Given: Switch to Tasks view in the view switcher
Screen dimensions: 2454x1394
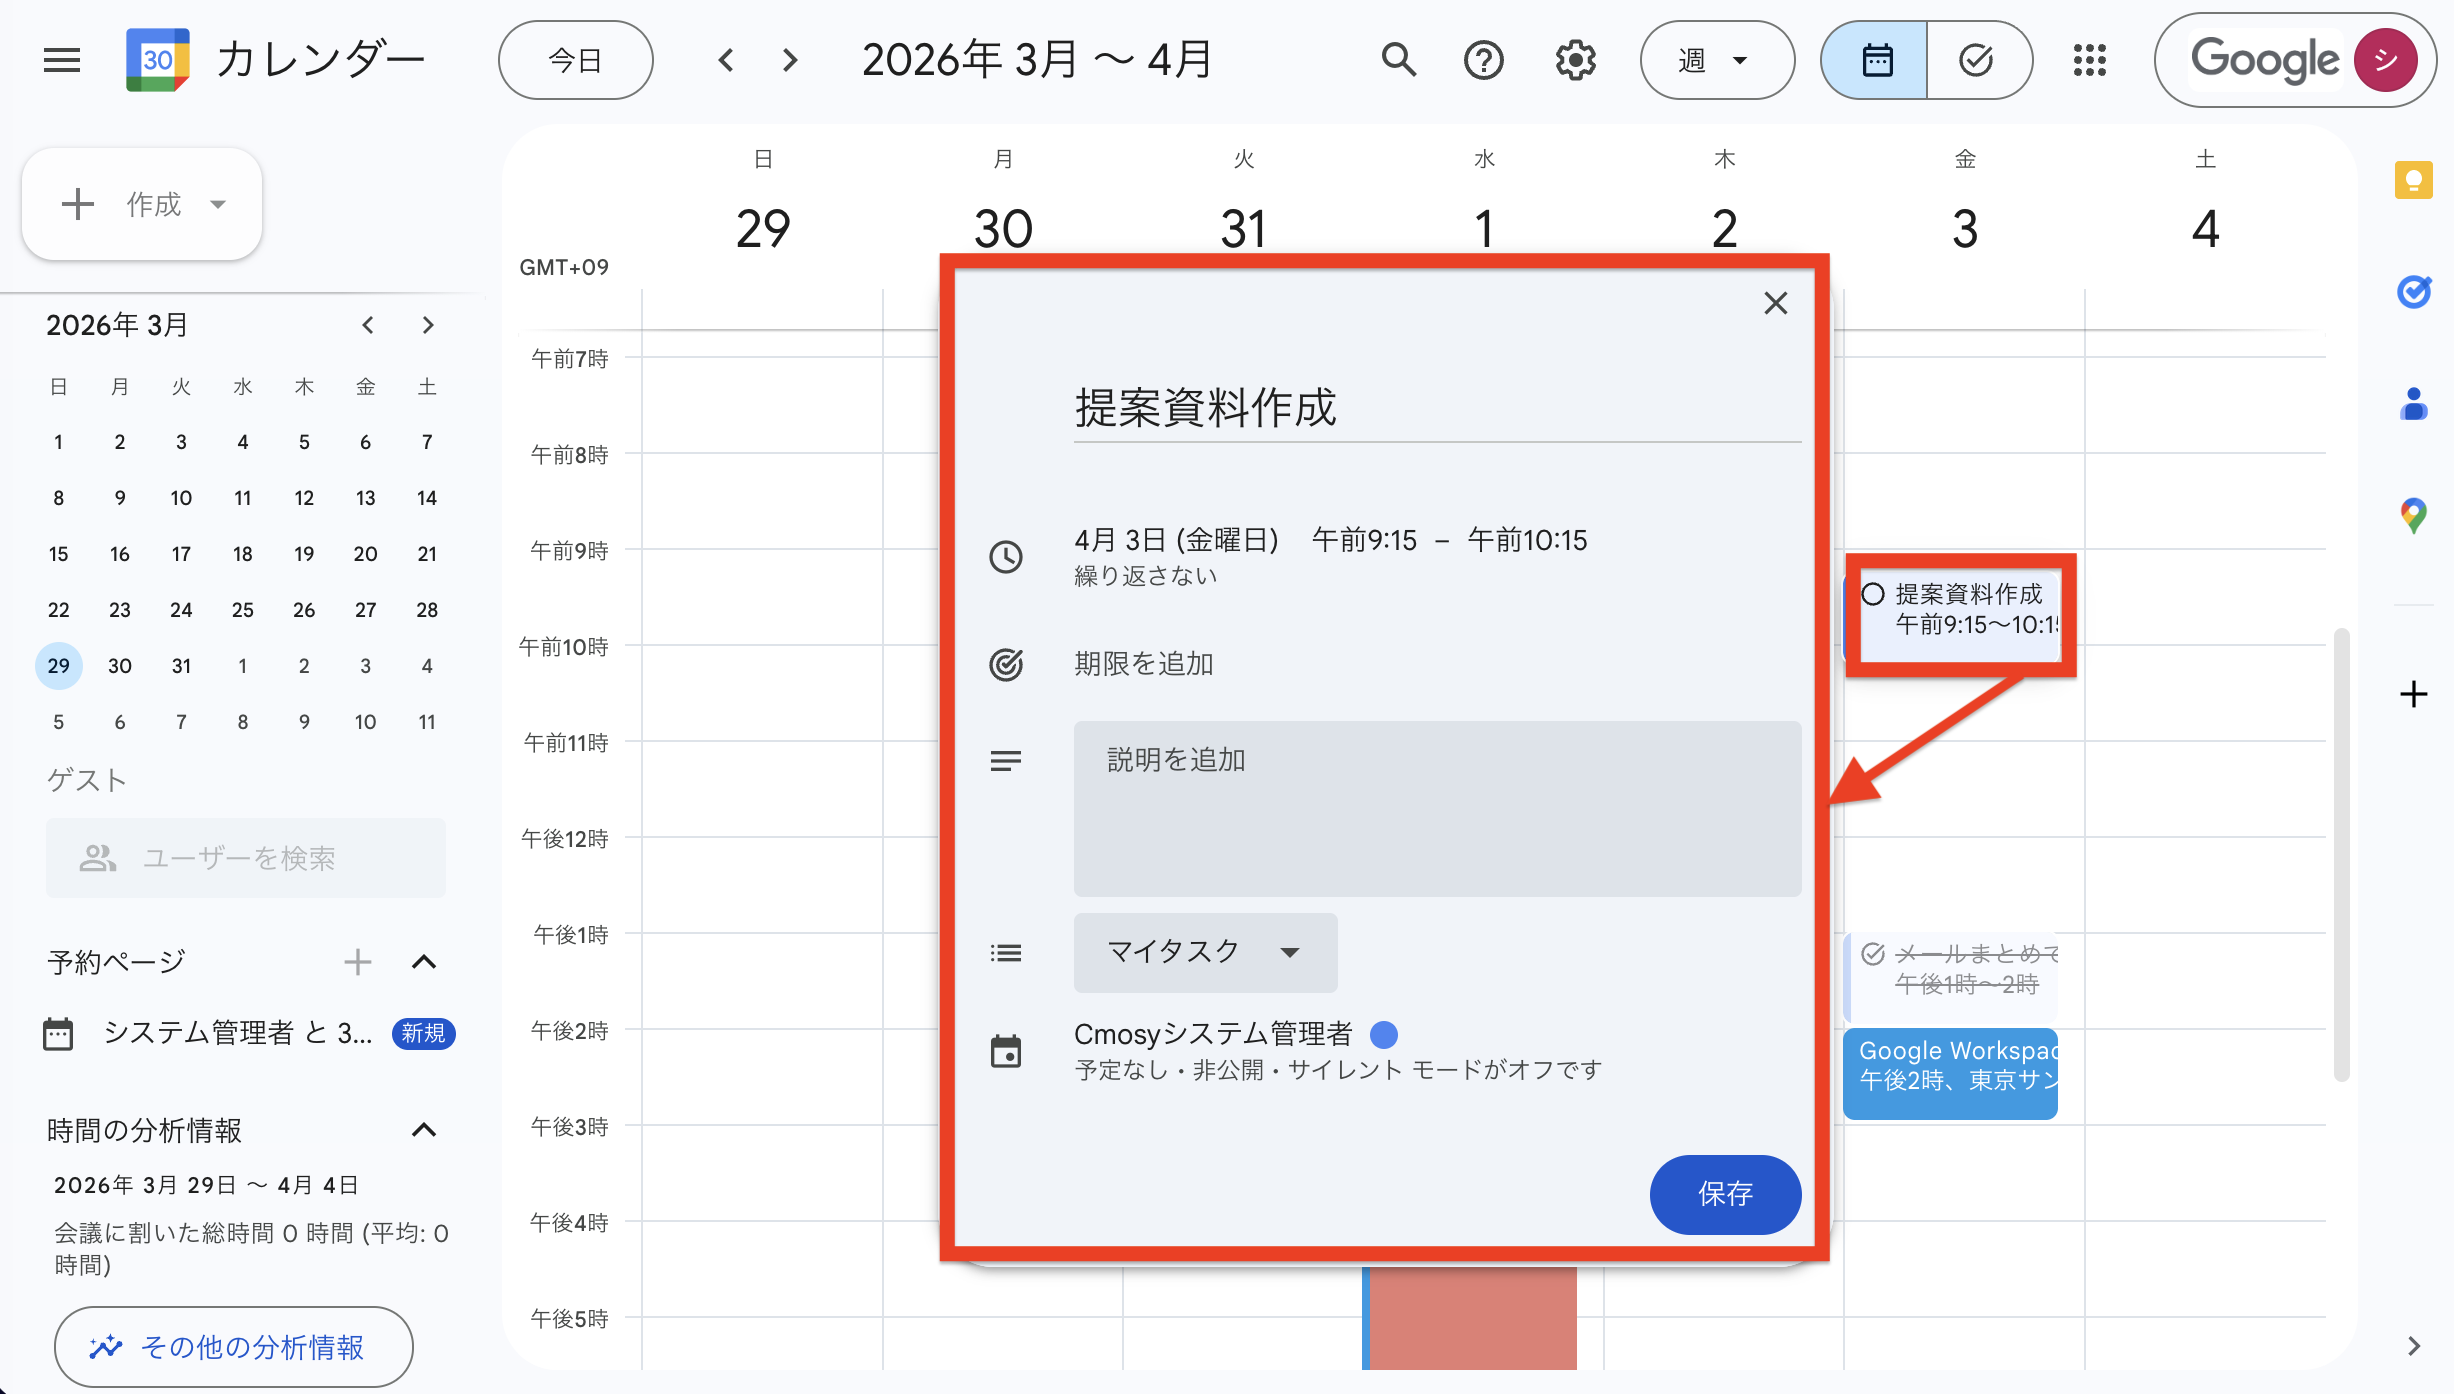Looking at the screenshot, I should pyautogui.click(x=1978, y=60).
